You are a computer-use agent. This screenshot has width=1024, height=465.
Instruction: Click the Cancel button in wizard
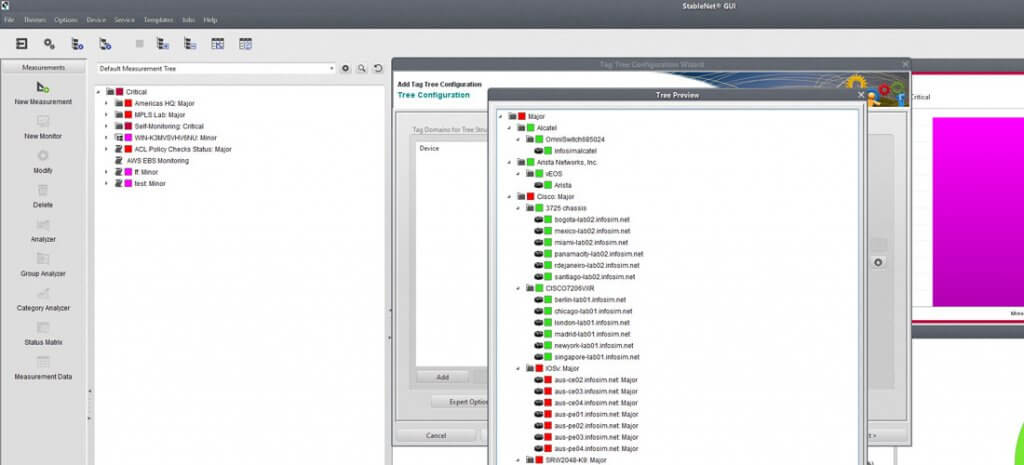(436, 436)
